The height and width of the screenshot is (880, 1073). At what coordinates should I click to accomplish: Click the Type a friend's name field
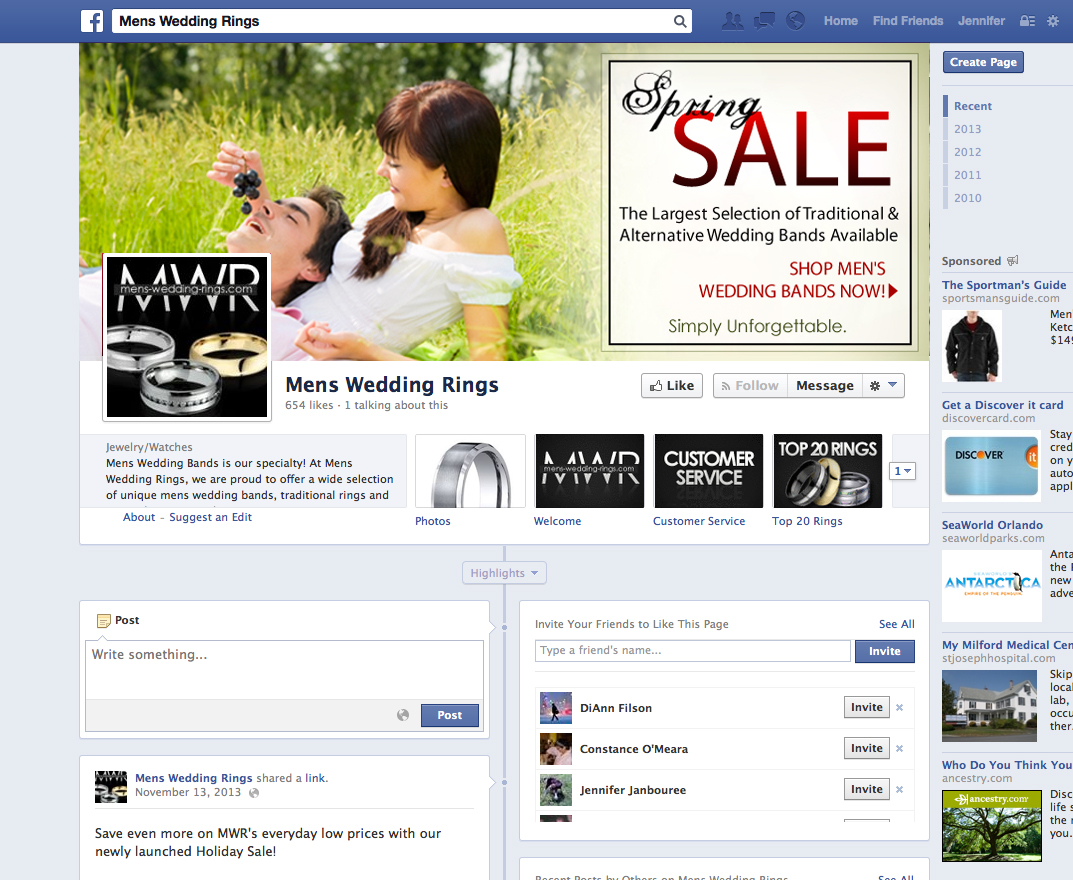click(693, 651)
